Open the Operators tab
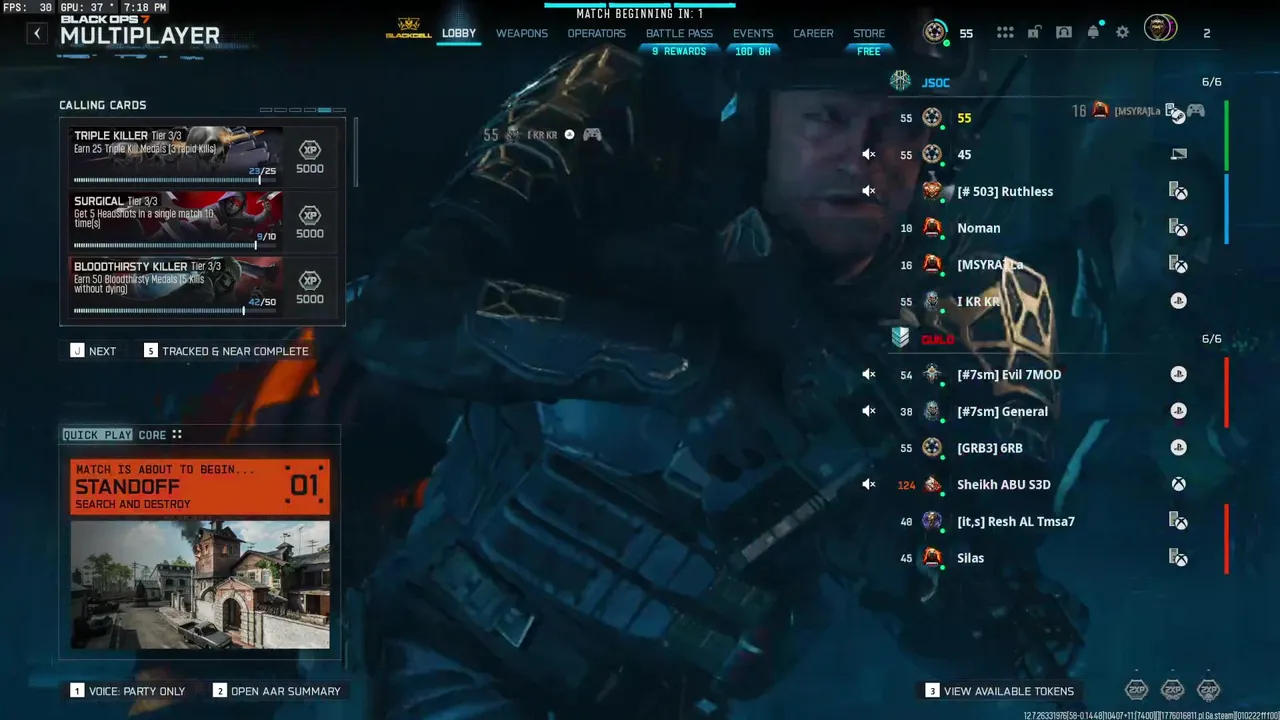Image resolution: width=1280 pixels, height=720 pixels. (596, 33)
